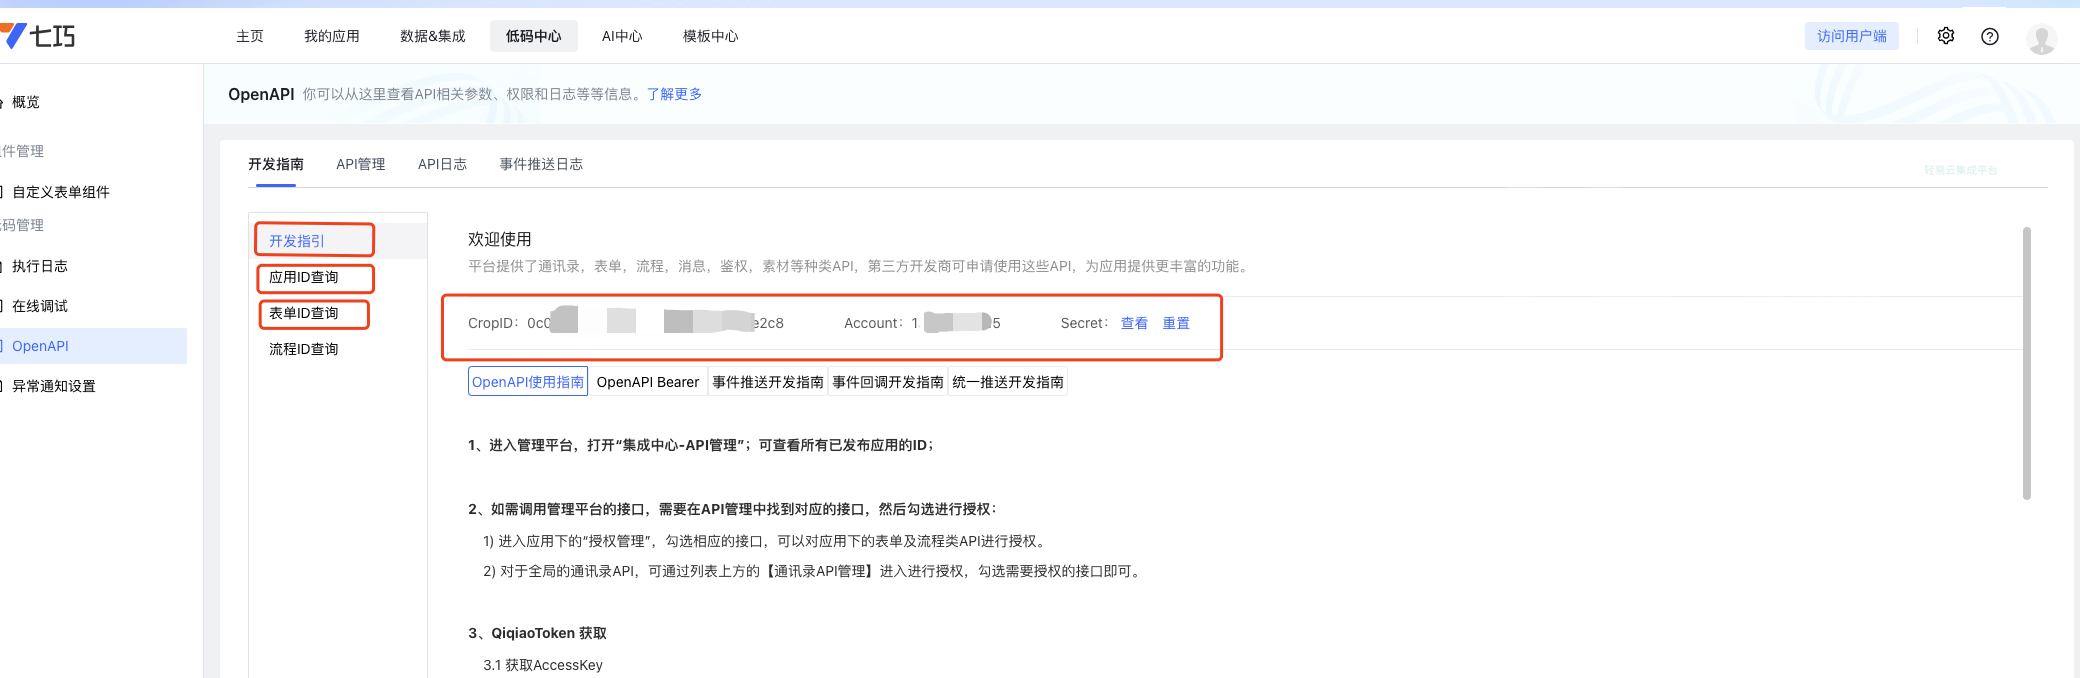The width and height of the screenshot is (2080, 678).
Task: Click the 欢迎使用 heading
Action: (500, 239)
